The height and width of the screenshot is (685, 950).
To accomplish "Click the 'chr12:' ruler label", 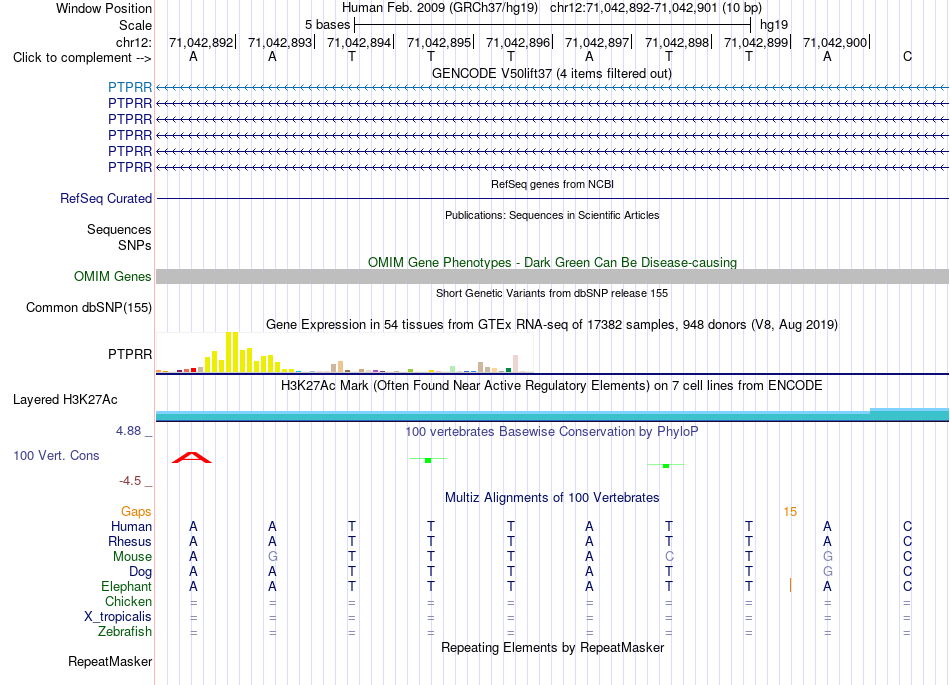I will (x=134, y=42).
